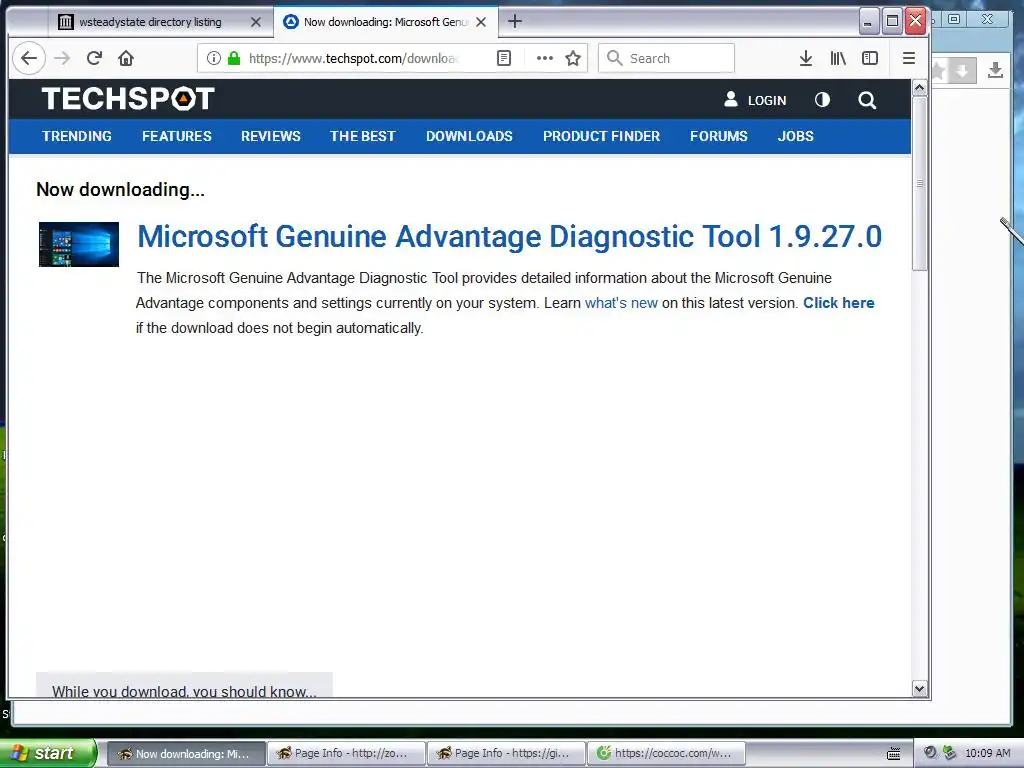Select Now downloading taskbar button

186,754
